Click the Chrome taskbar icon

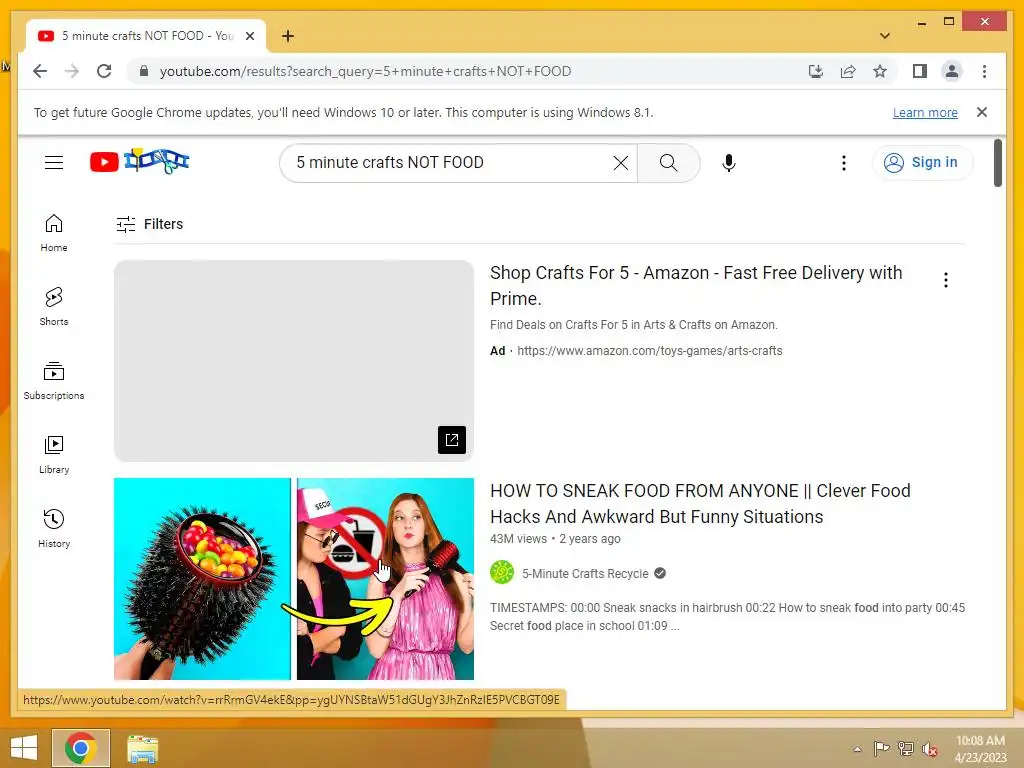(81, 748)
